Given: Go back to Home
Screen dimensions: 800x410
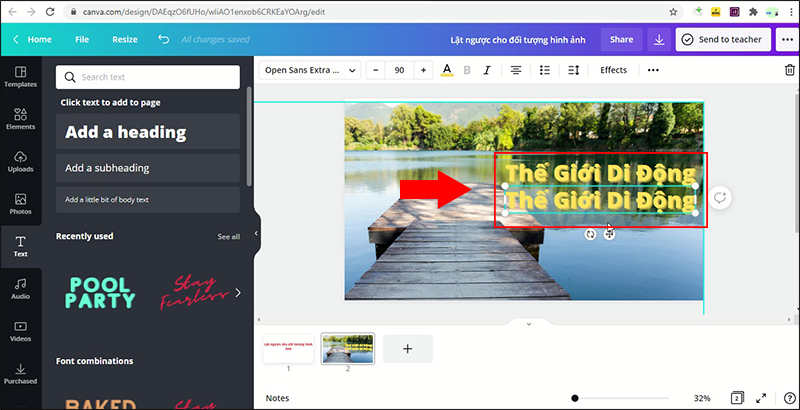Looking at the screenshot, I should click(x=33, y=39).
